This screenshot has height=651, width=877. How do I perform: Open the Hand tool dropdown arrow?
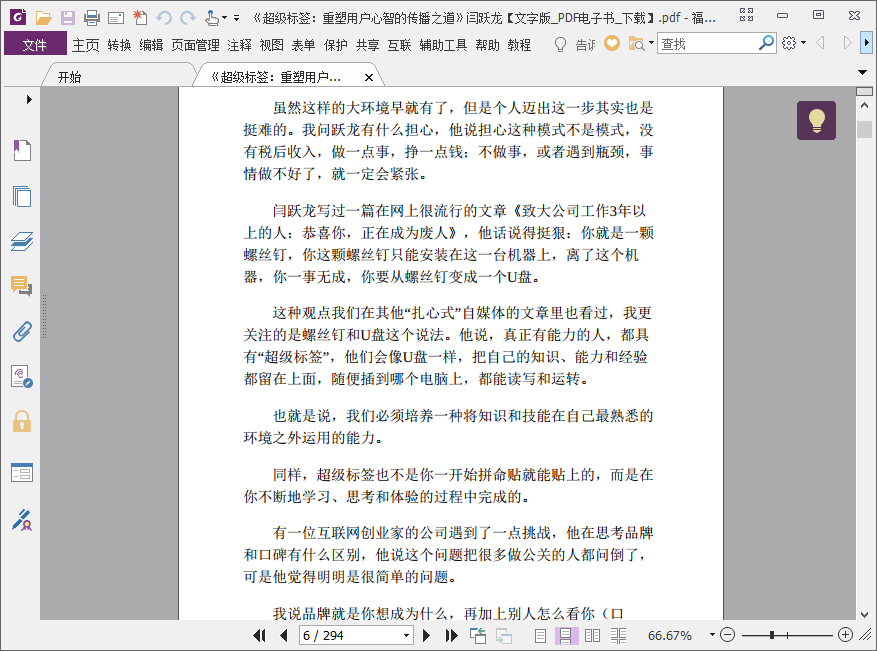(224, 18)
